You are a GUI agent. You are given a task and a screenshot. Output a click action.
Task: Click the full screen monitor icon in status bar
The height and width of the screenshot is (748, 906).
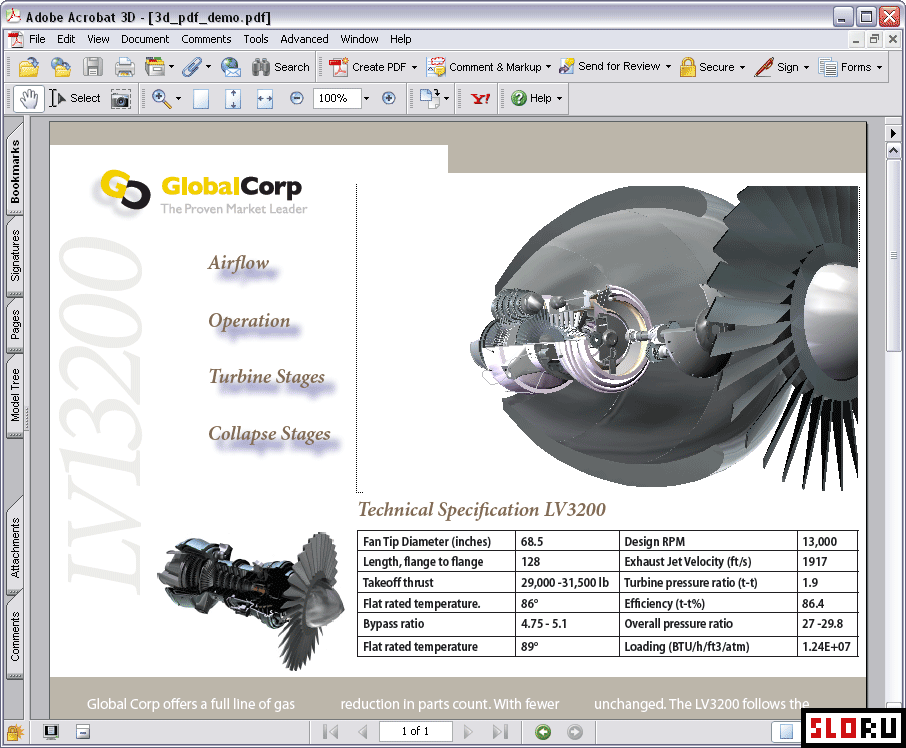pos(51,732)
